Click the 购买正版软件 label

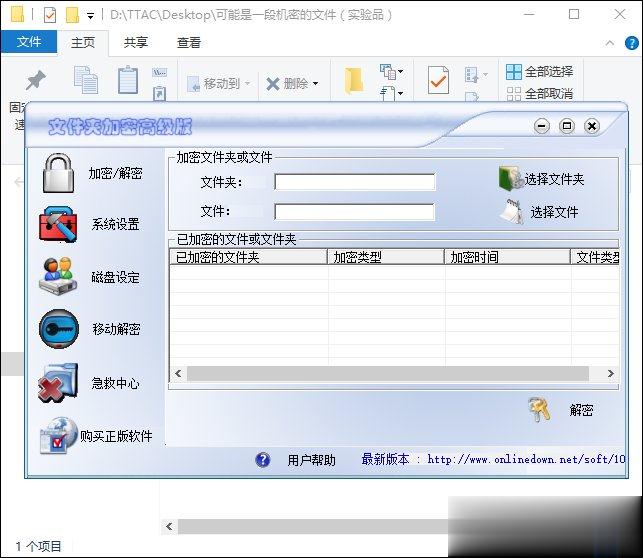click(116, 436)
